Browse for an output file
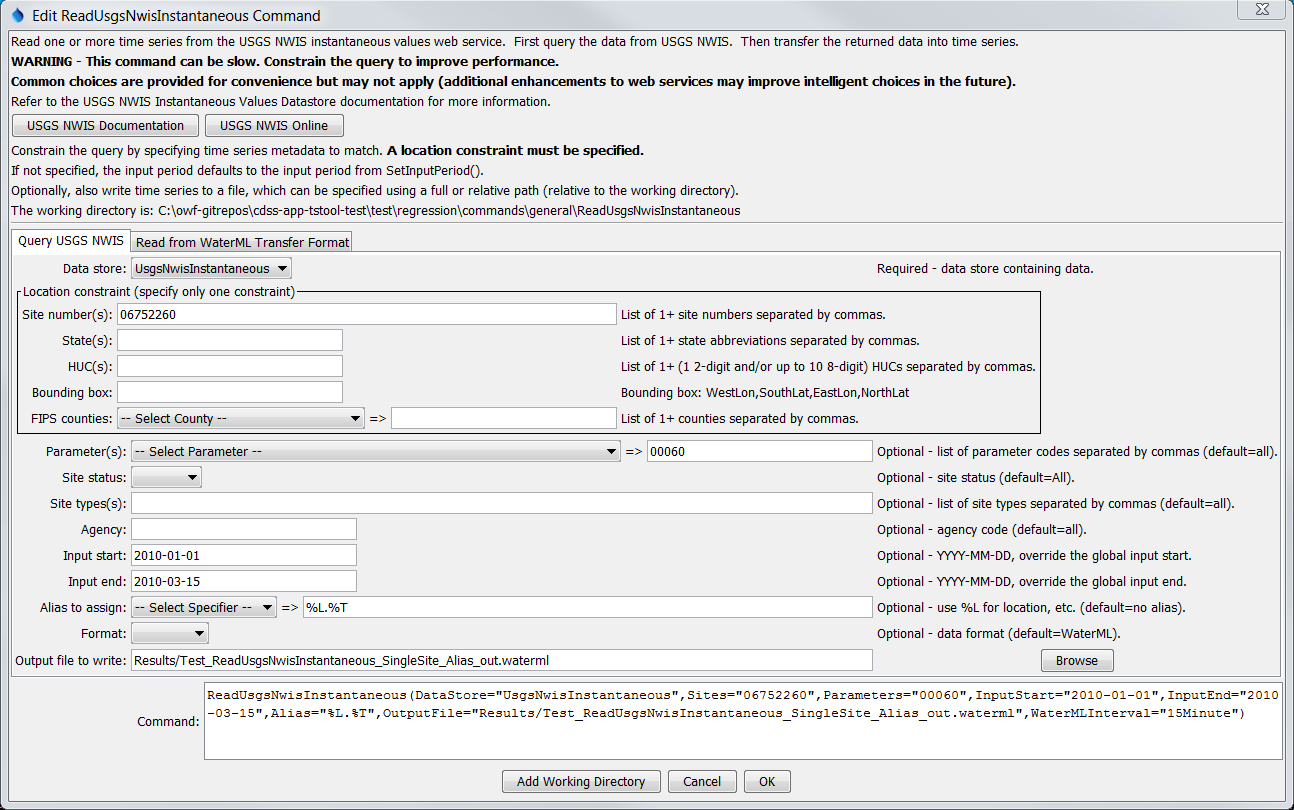1294x810 pixels. click(1076, 660)
